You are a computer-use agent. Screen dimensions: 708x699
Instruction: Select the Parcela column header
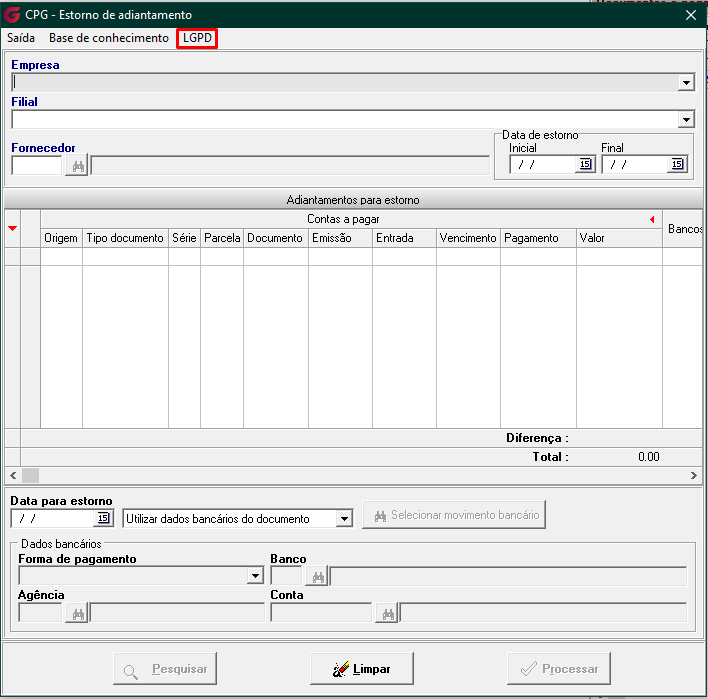222,238
